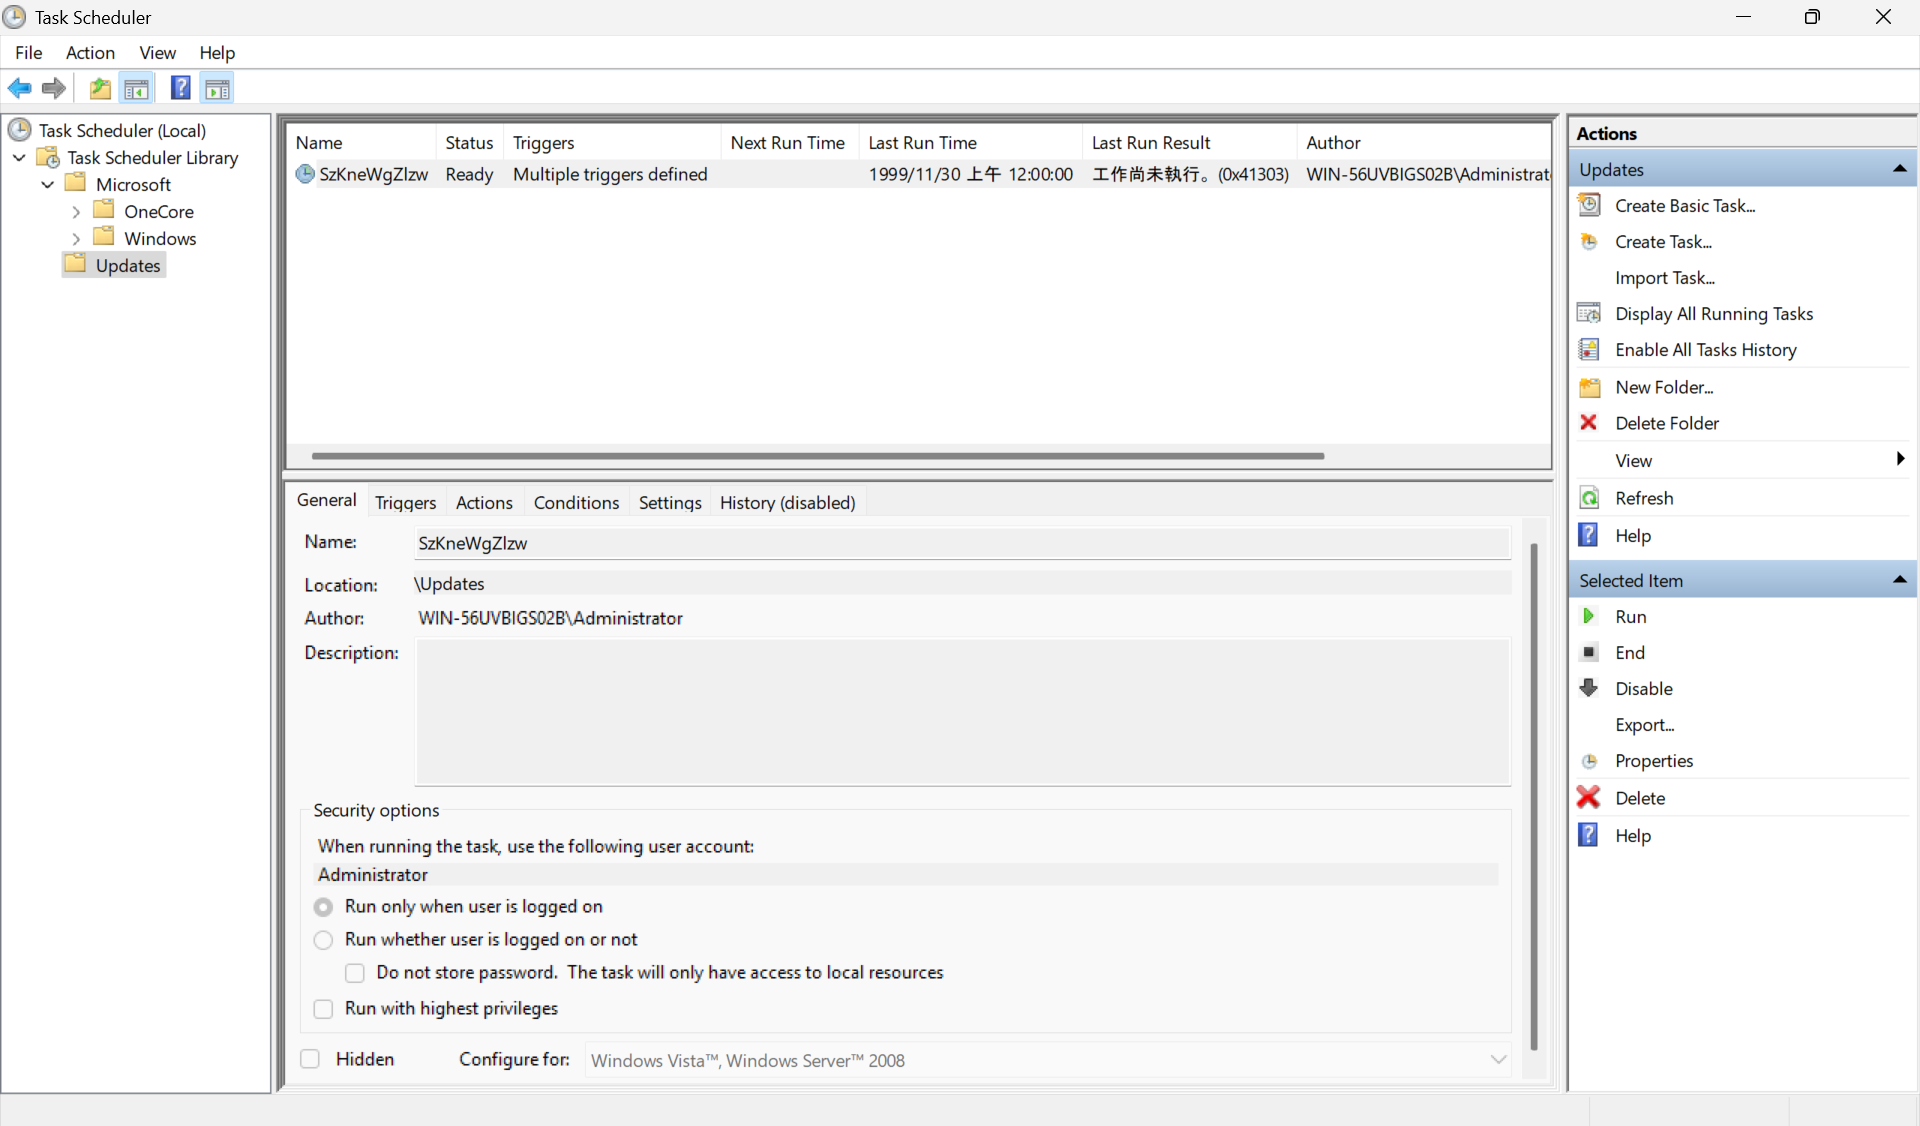Click Export in Selected Item actions
This screenshot has width=1920, height=1126.
1644,724
